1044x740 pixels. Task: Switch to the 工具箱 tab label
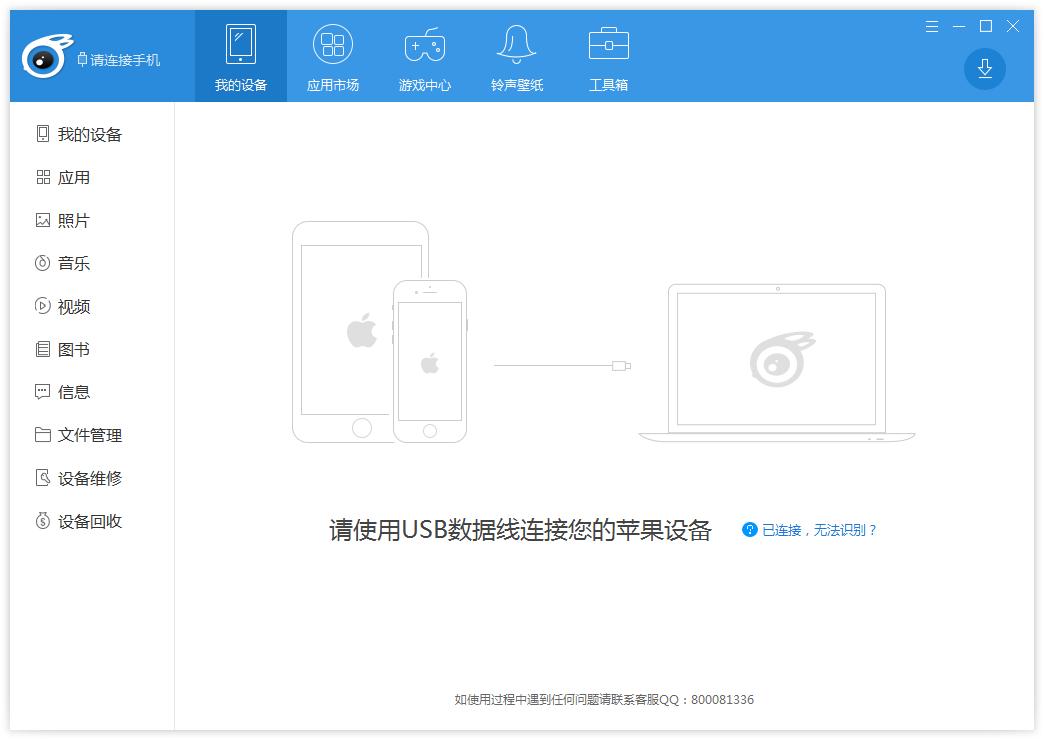609,85
